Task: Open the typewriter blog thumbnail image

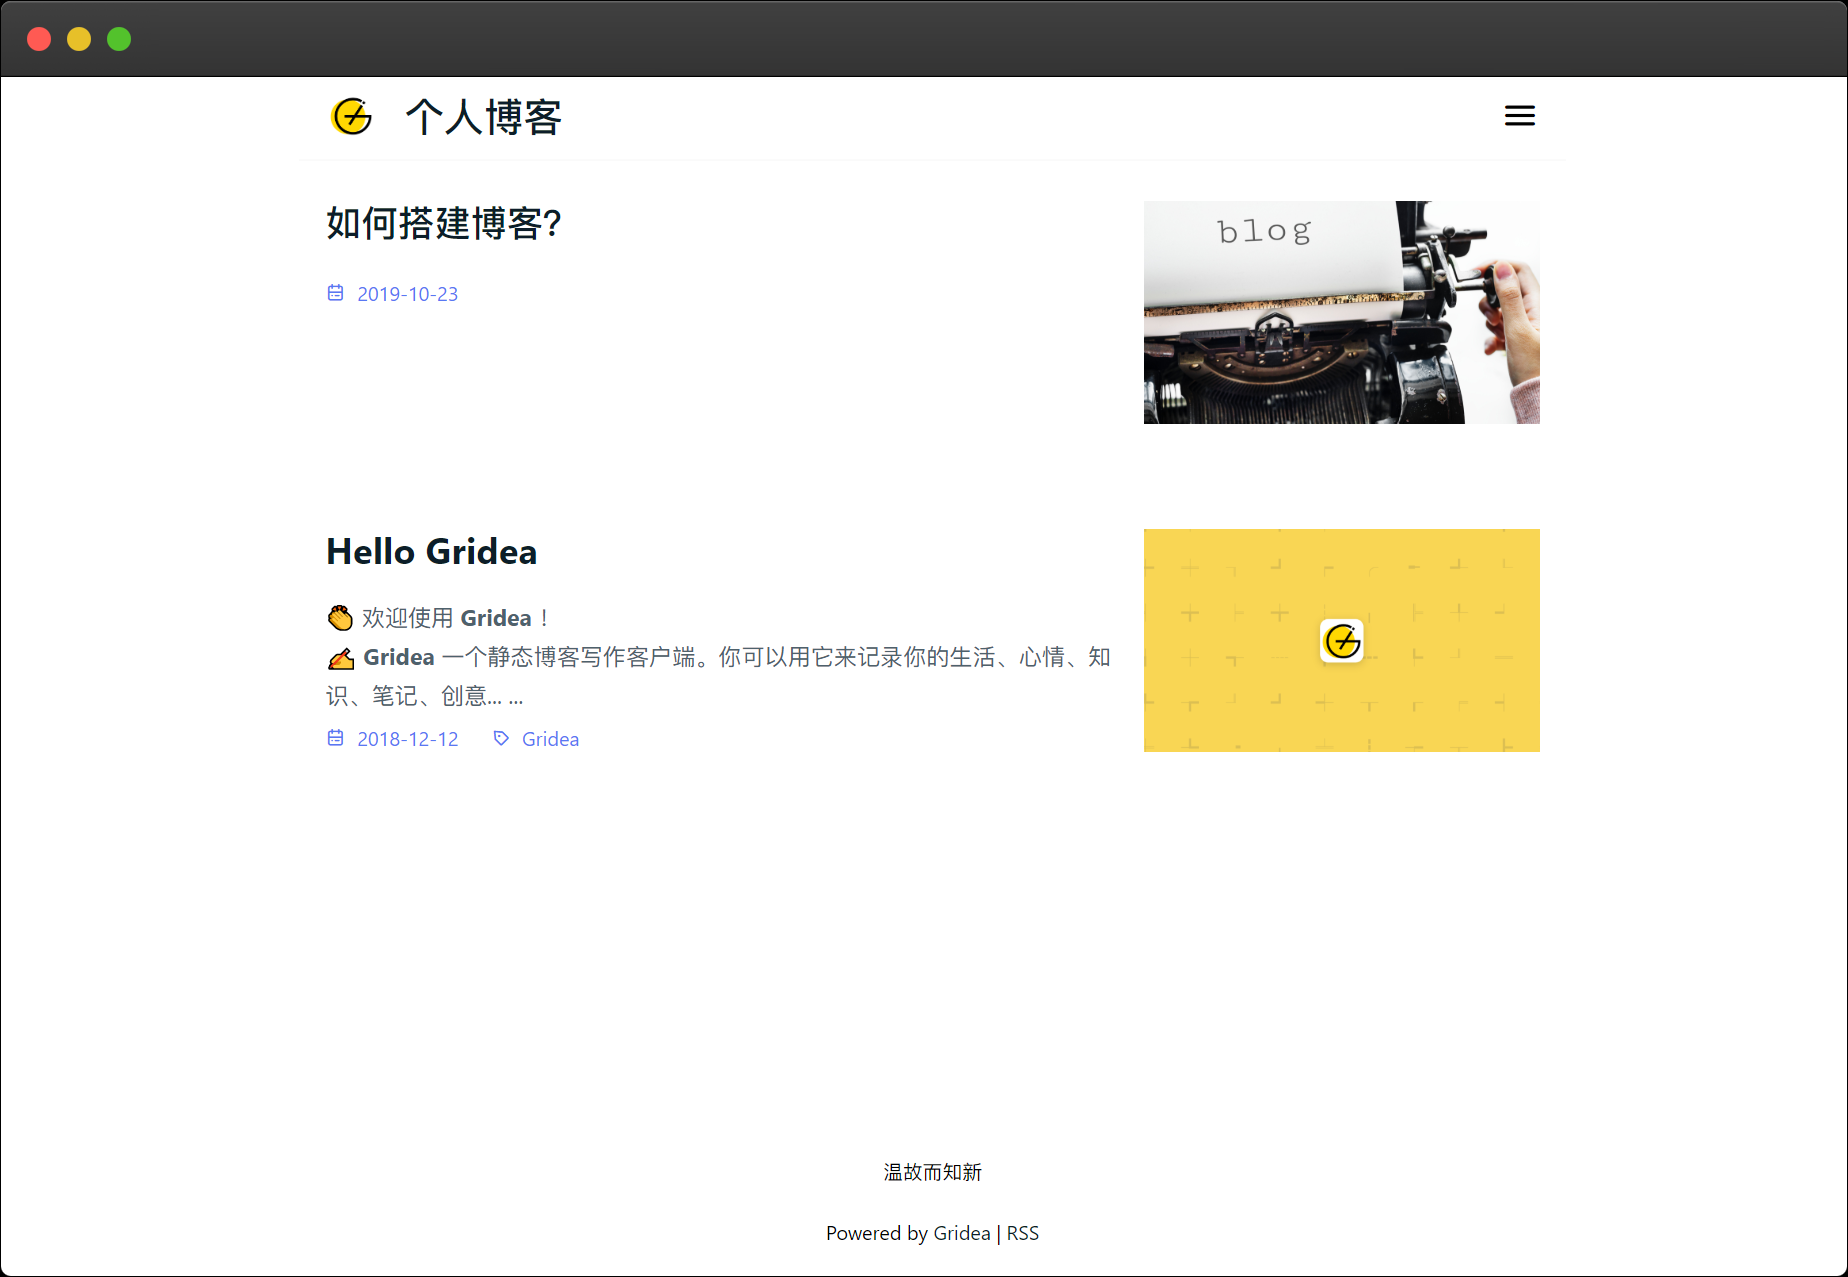Action: tap(1341, 312)
